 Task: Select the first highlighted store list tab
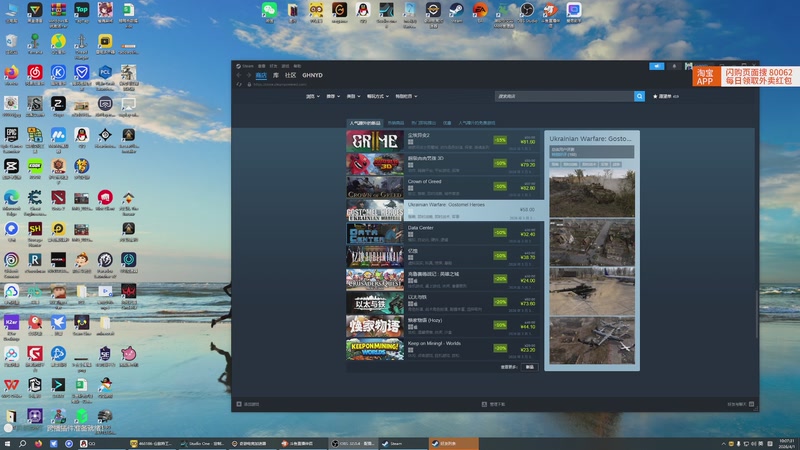[364, 123]
